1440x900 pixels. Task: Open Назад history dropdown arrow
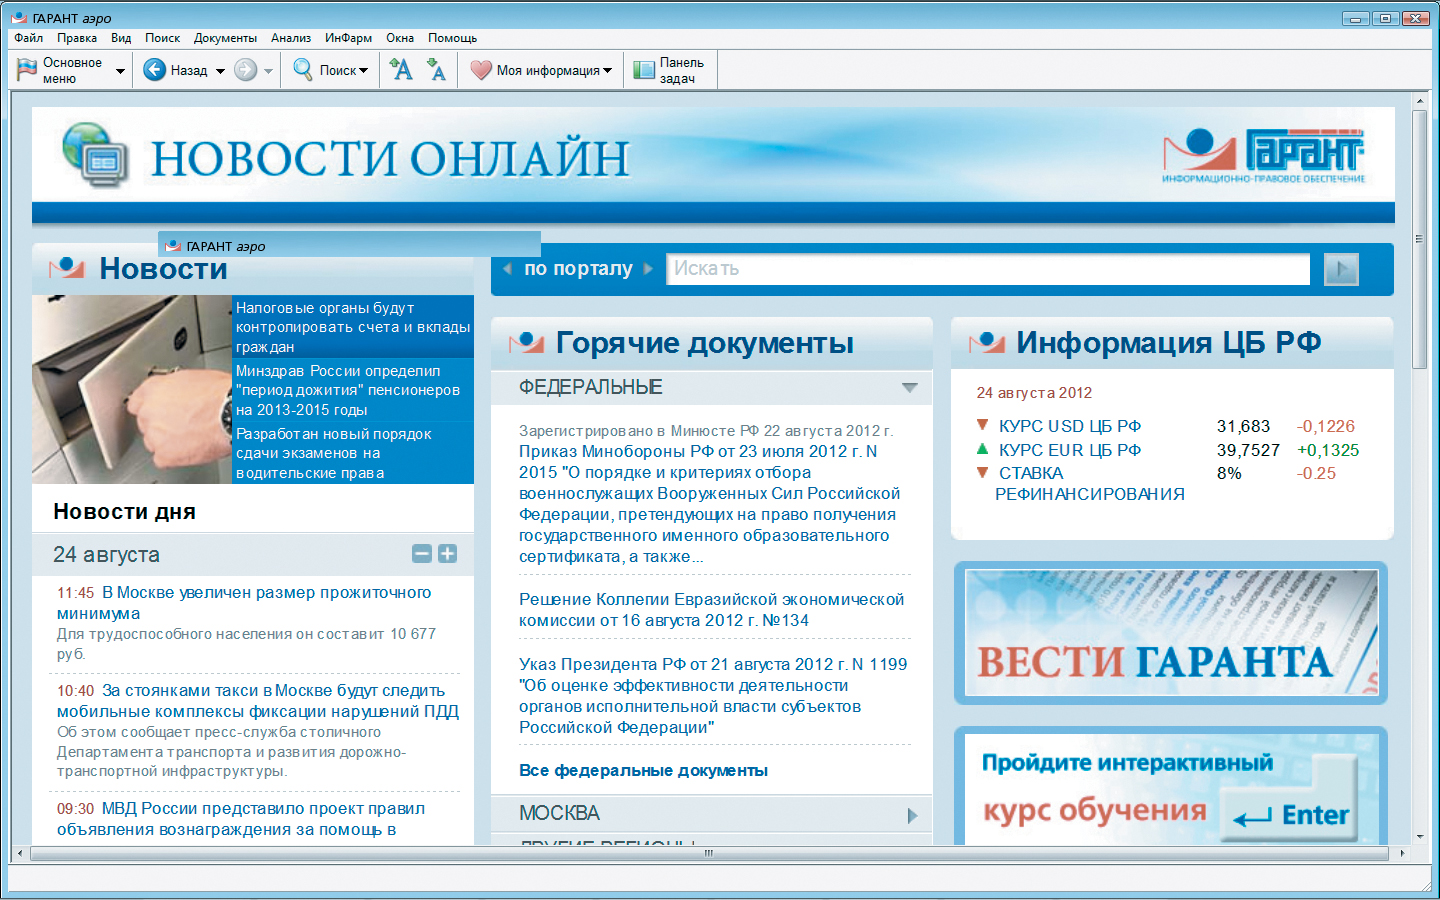[x=220, y=71]
